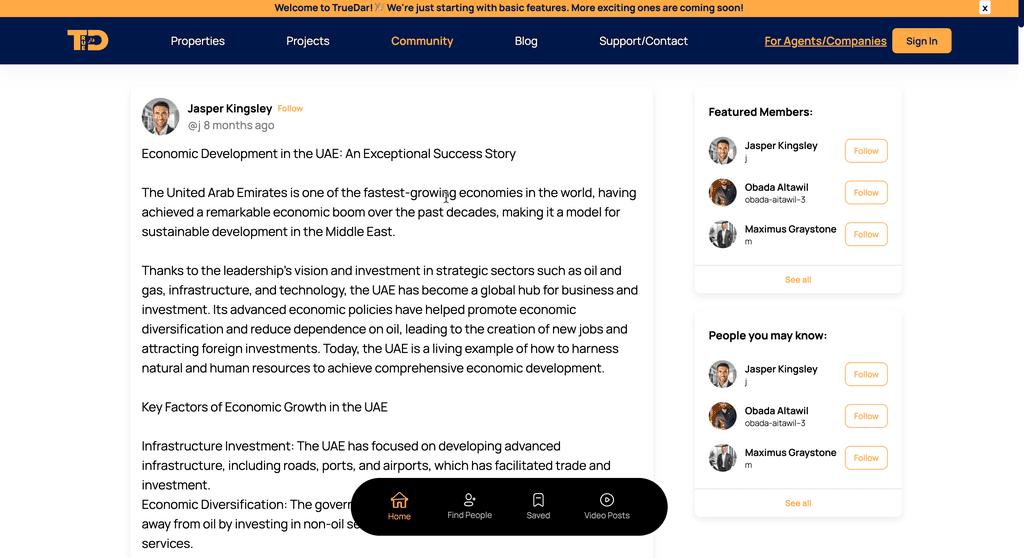This screenshot has width=1024, height=558.
Task: Click Maximus Graystone's avatar in Featured Members
Action: [x=722, y=235]
